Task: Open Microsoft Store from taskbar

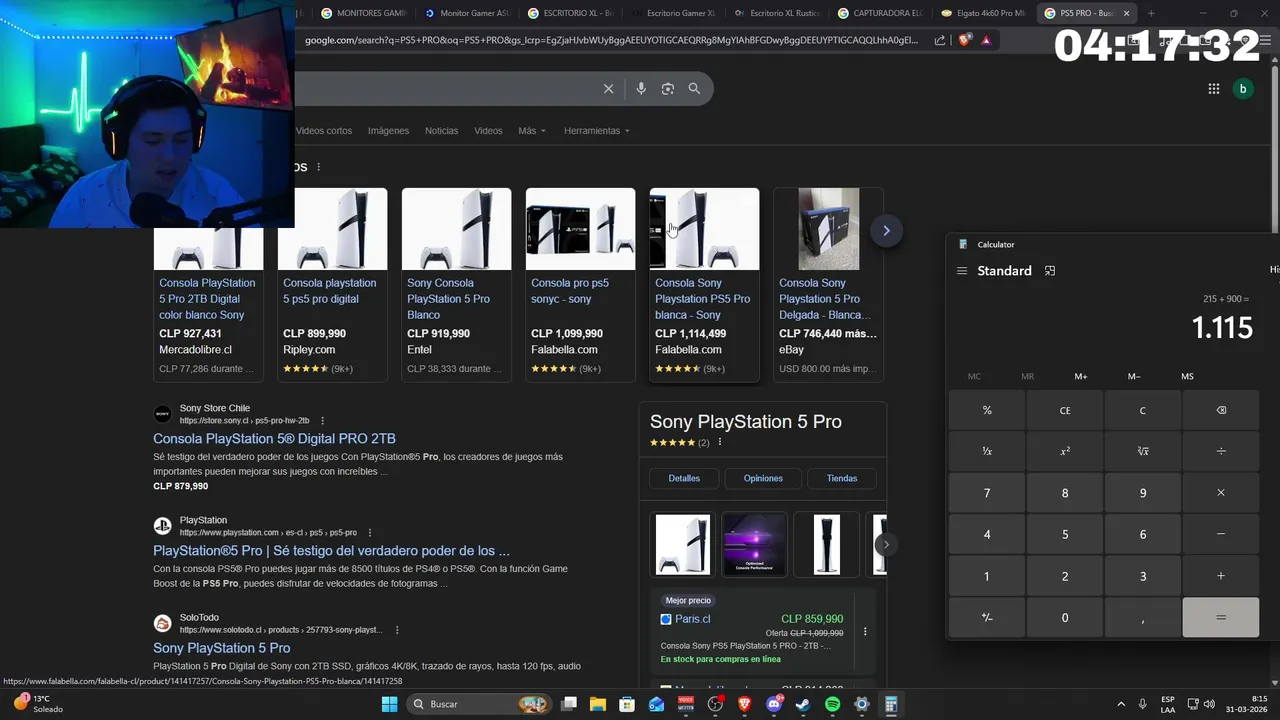Action: [627, 704]
